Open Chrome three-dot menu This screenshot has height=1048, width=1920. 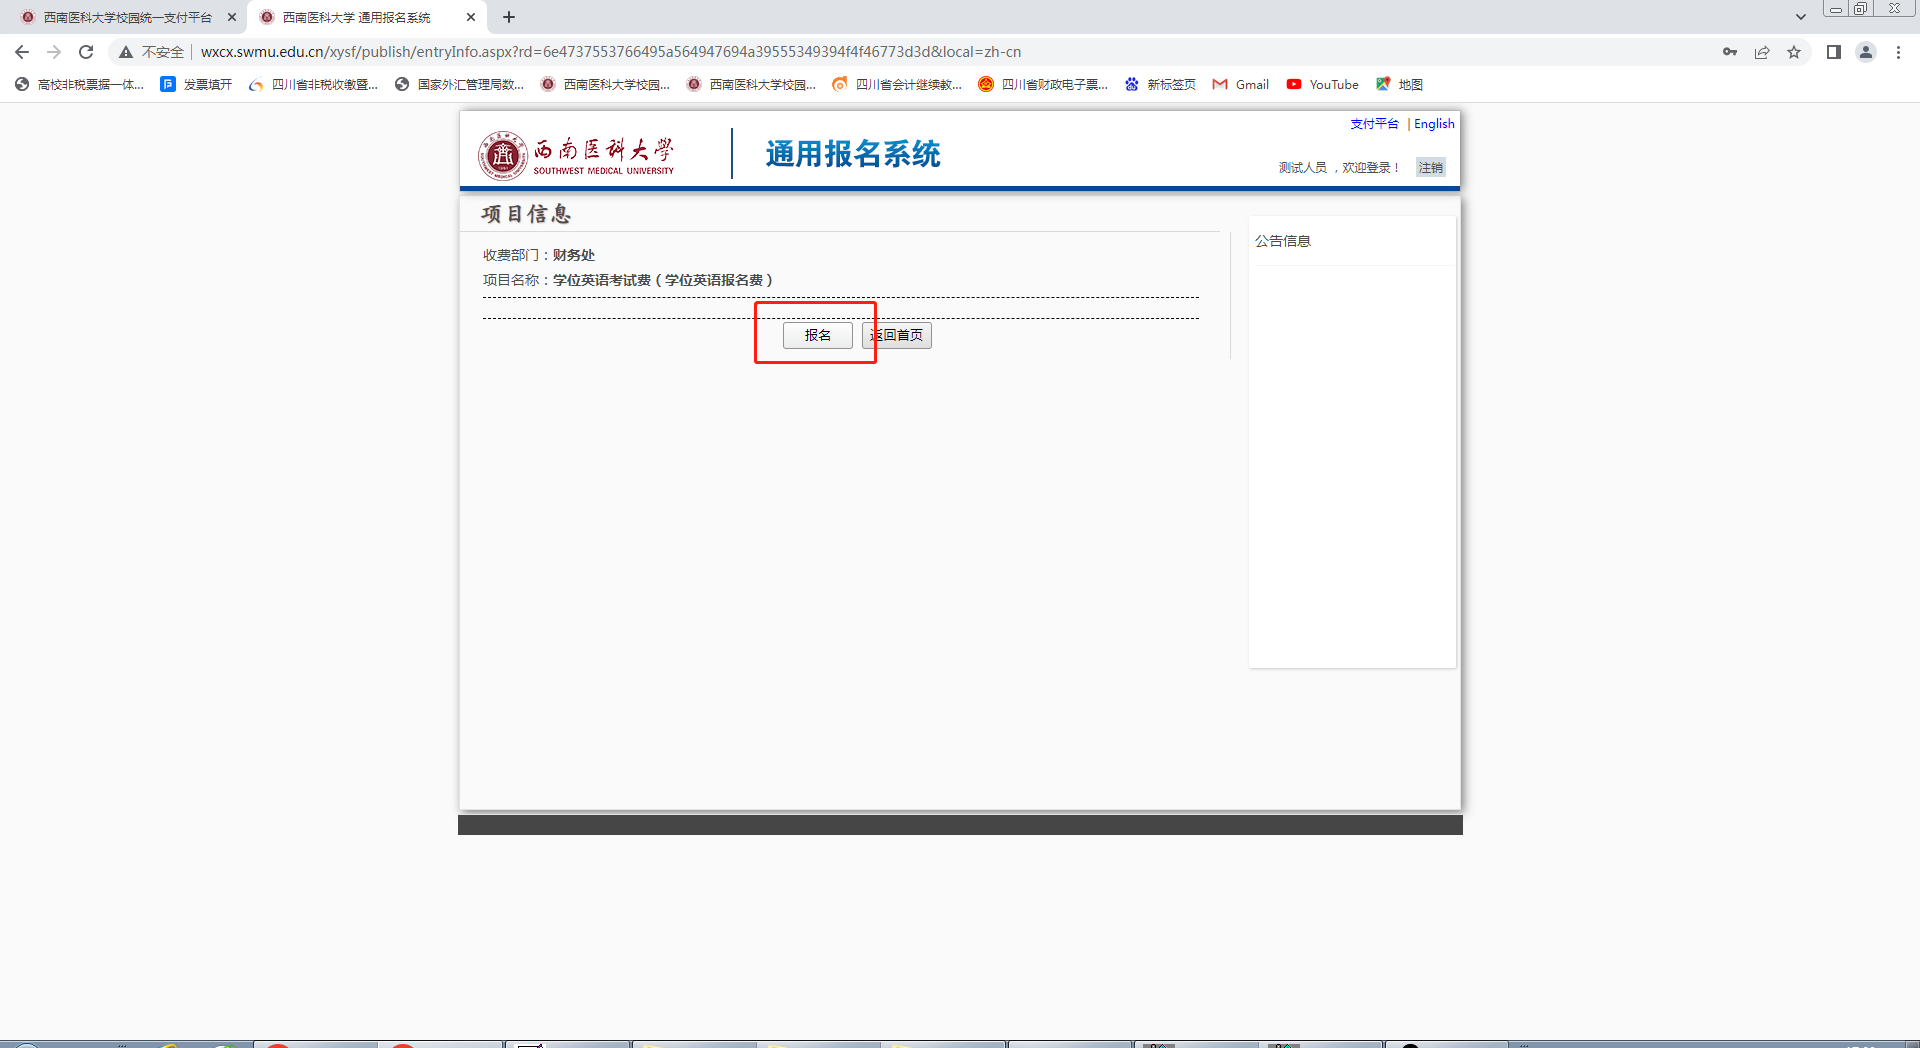point(1898,52)
